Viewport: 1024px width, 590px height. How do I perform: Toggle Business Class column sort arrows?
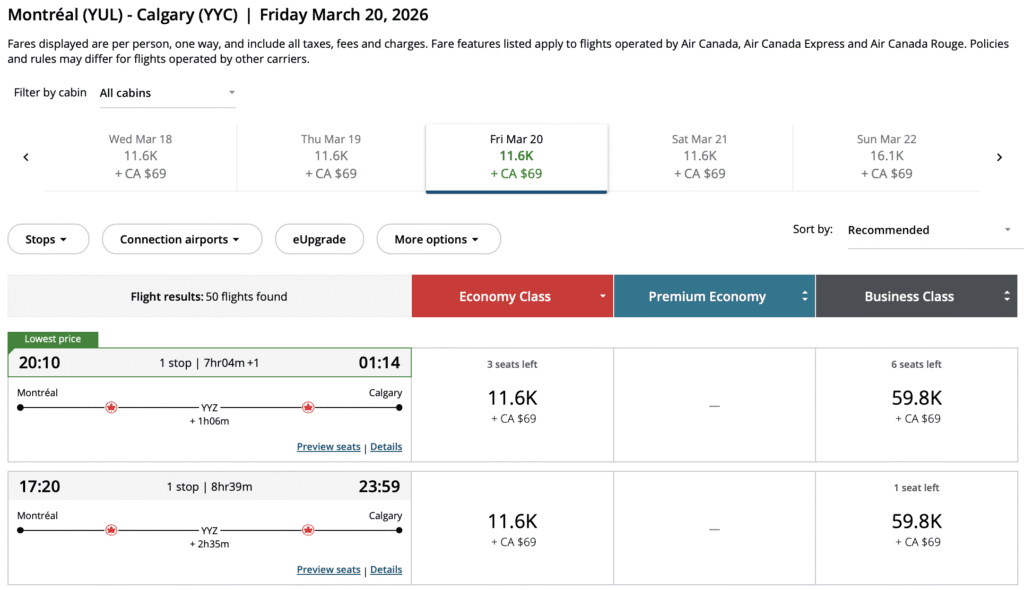(1007, 297)
